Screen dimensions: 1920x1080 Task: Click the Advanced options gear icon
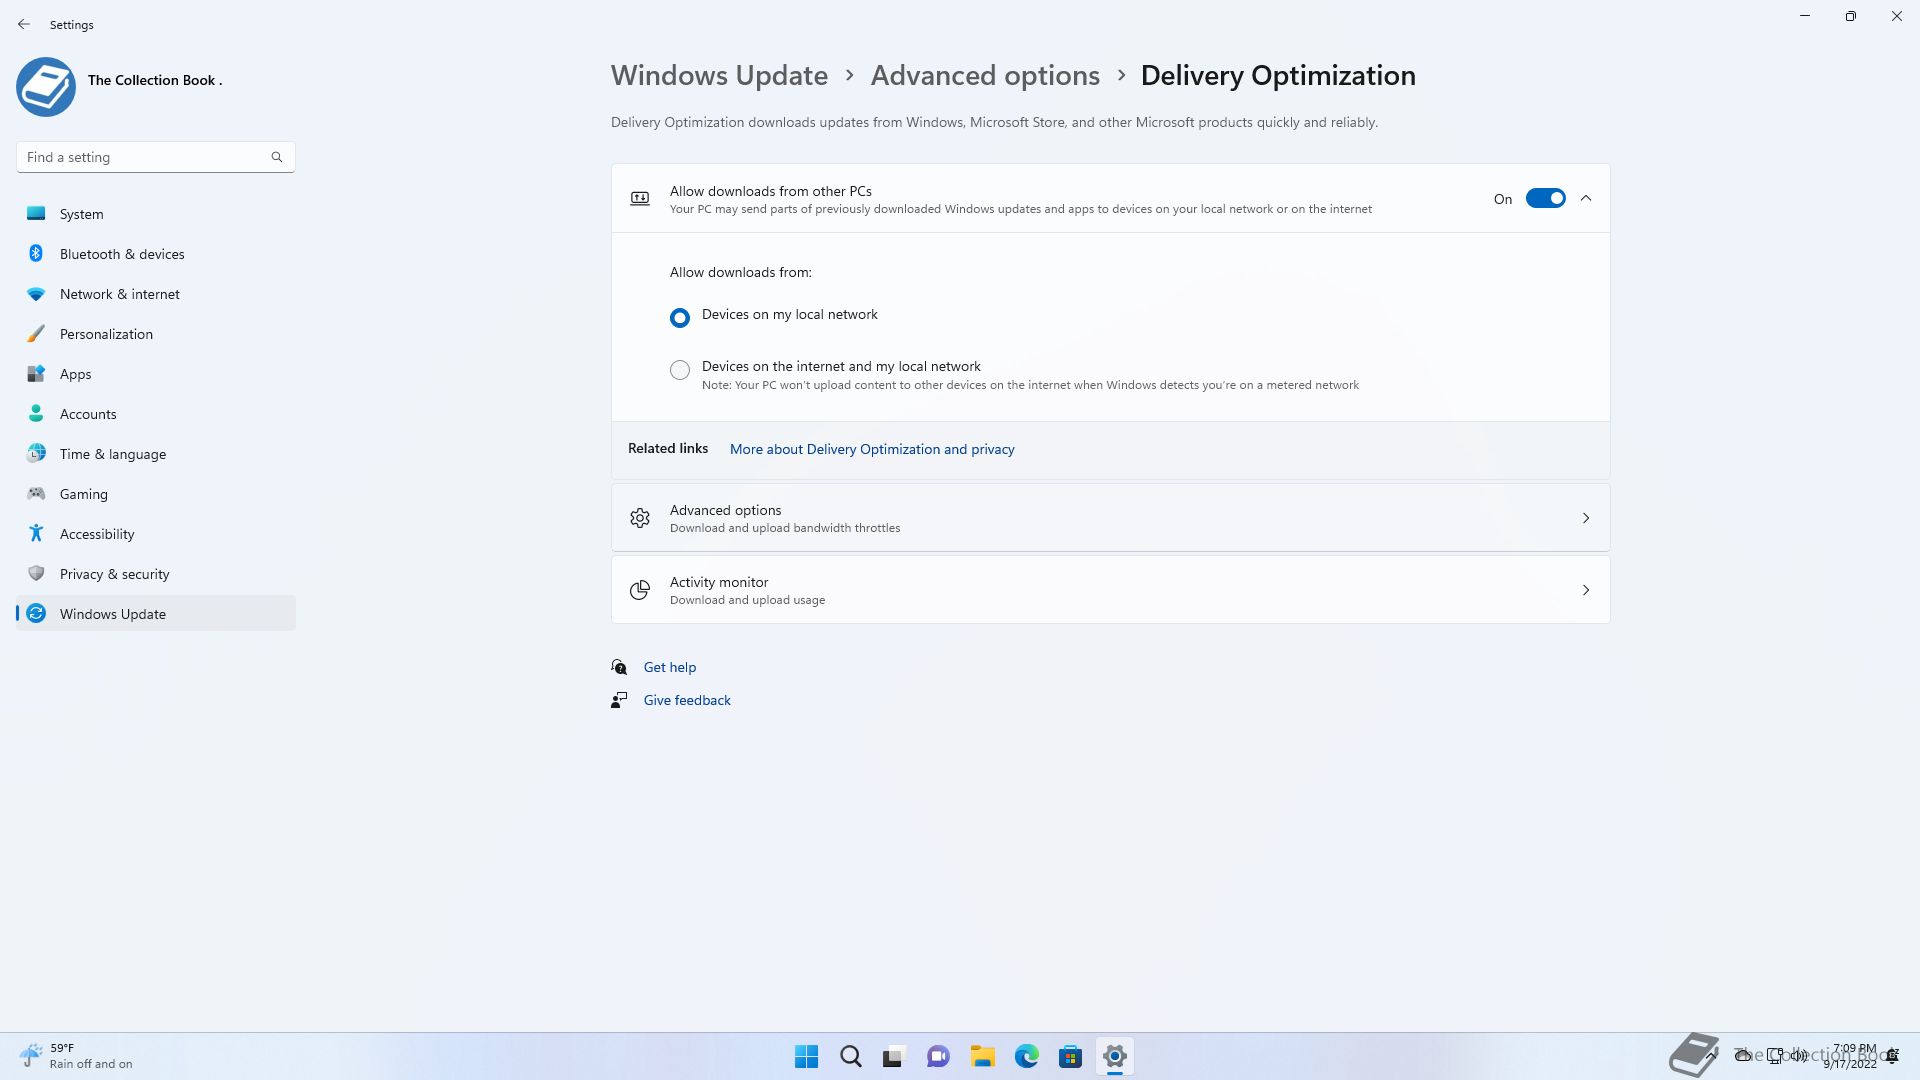point(640,518)
